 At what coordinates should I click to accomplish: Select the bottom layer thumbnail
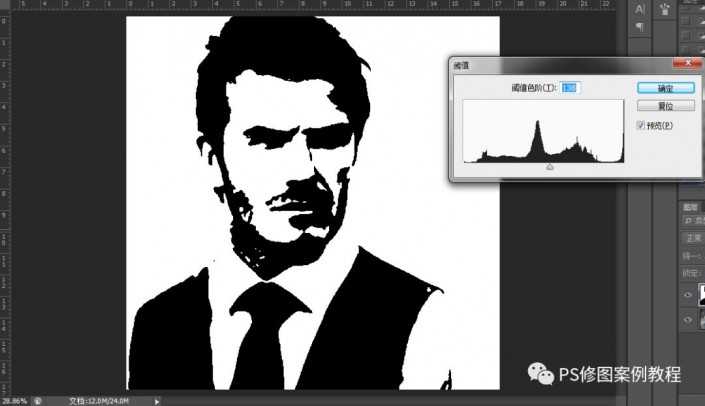tap(701, 321)
